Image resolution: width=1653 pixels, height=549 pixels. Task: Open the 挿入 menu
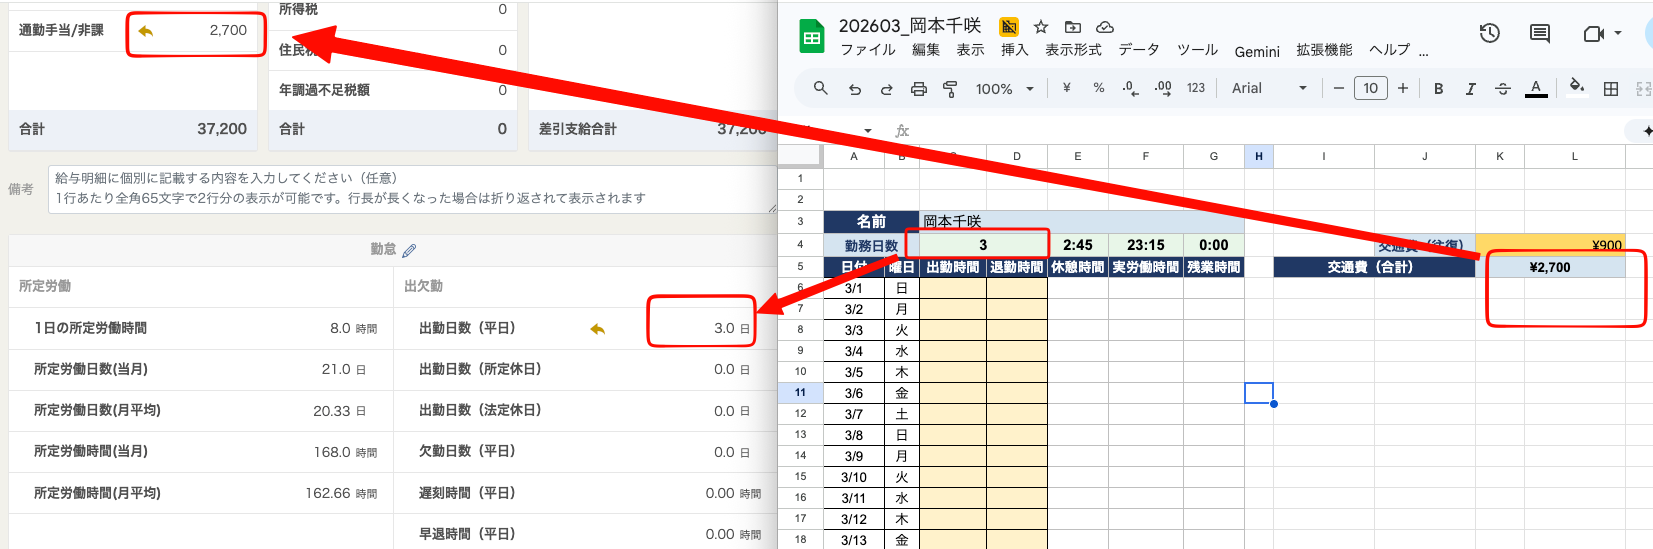[x=1015, y=50]
